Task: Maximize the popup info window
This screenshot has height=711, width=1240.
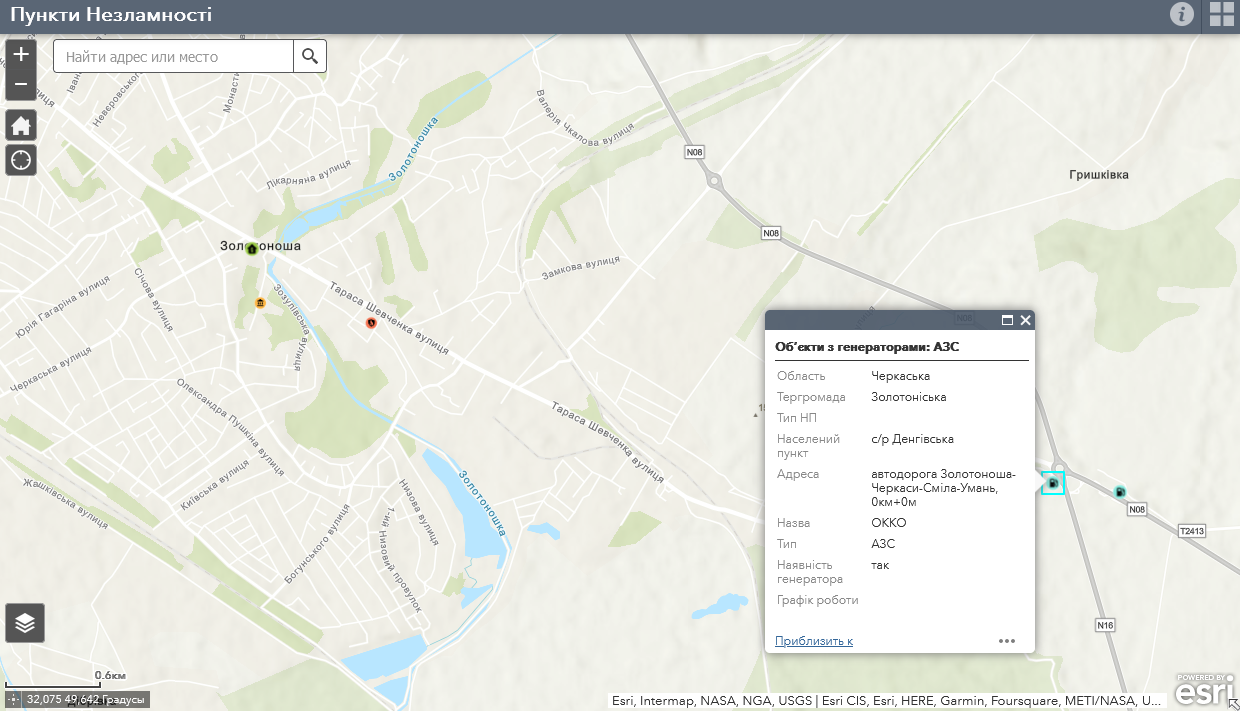Action: coord(1007,321)
